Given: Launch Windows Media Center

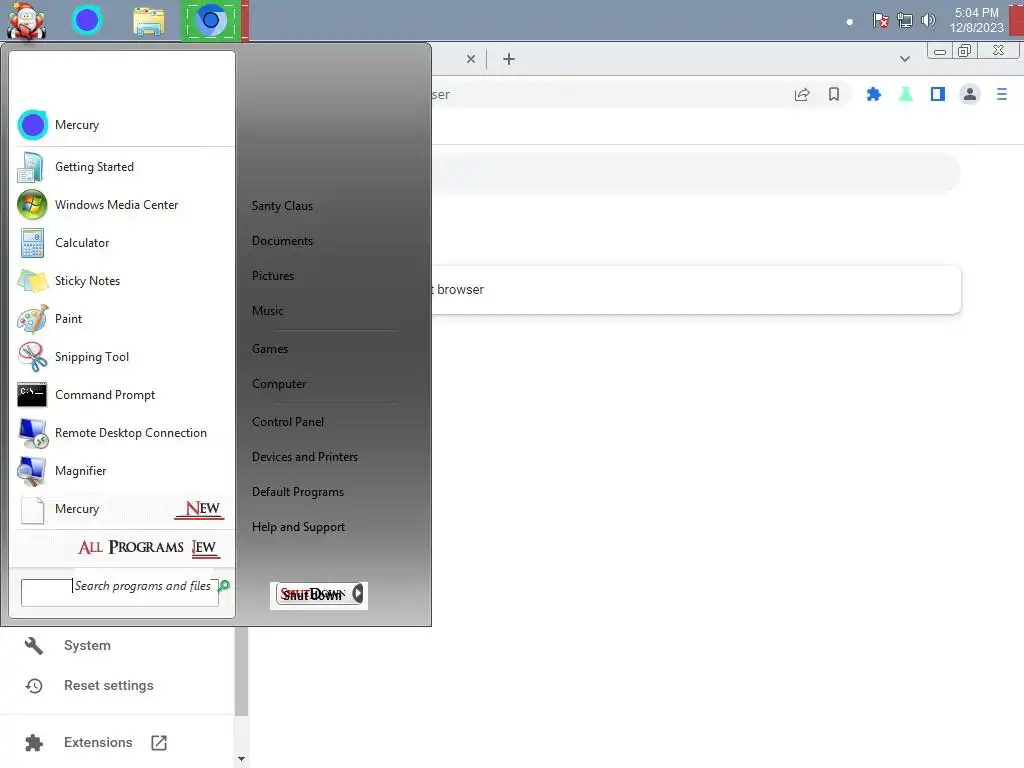Looking at the screenshot, I should click(x=122, y=204).
